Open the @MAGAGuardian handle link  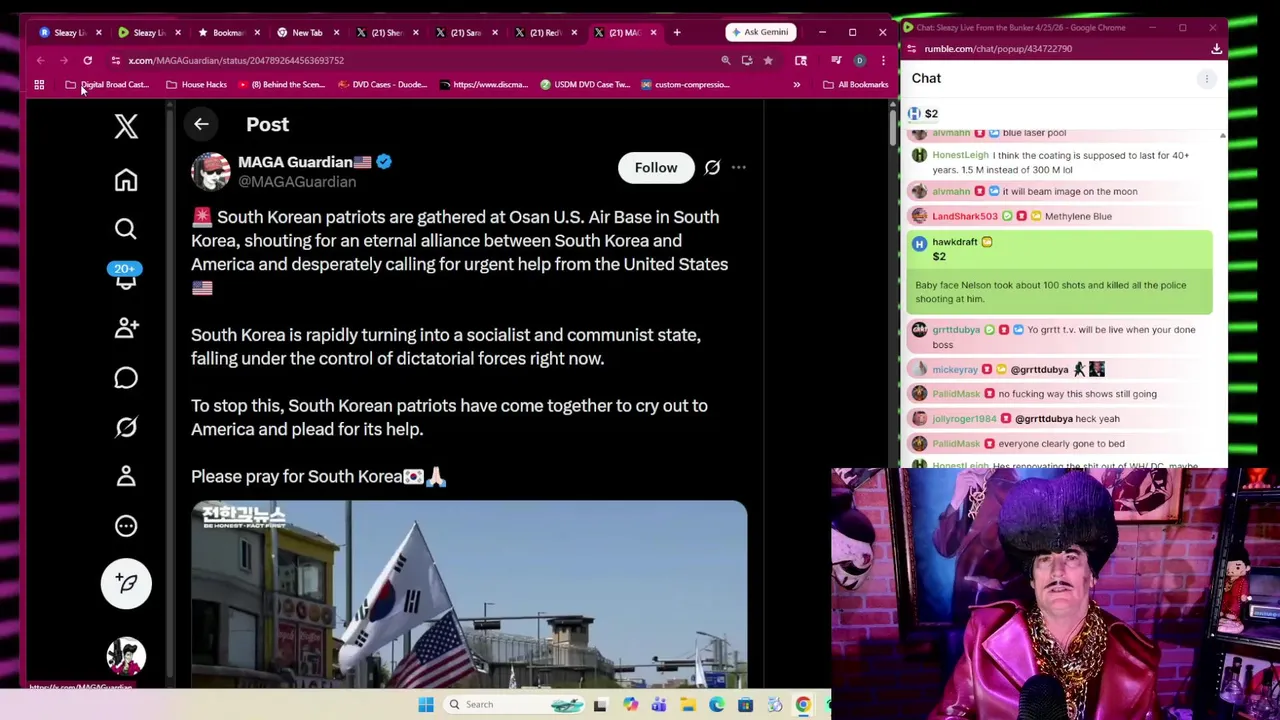(x=297, y=182)
